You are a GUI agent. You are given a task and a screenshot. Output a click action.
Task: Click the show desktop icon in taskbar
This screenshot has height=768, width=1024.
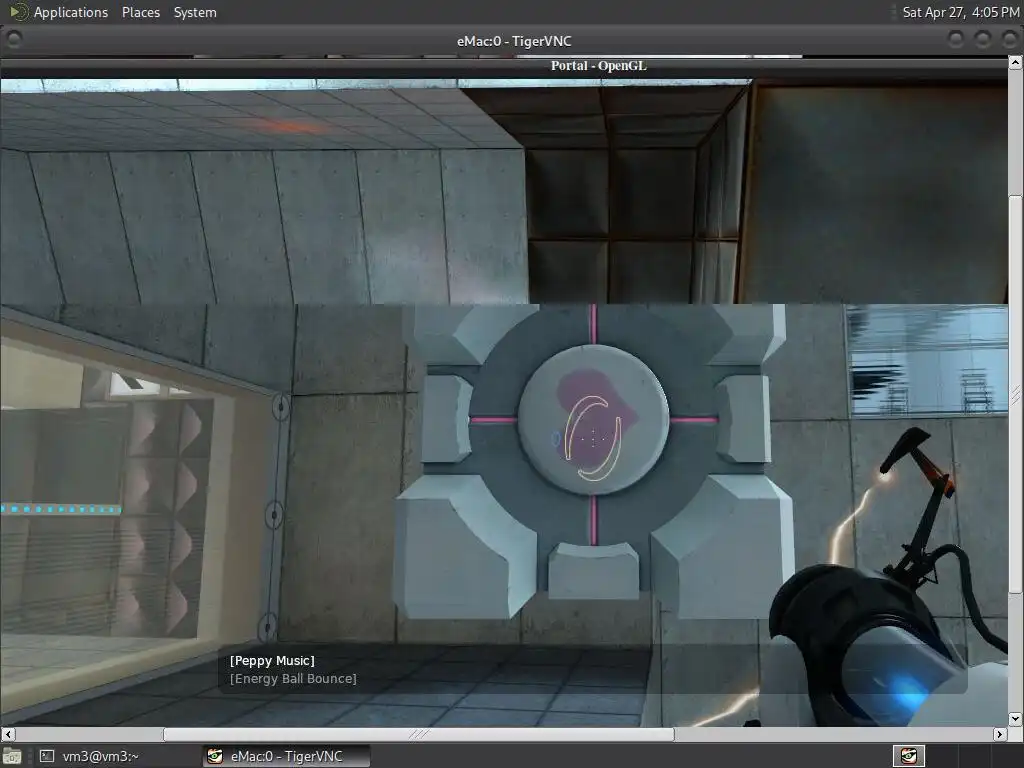(x=12, y=756)
